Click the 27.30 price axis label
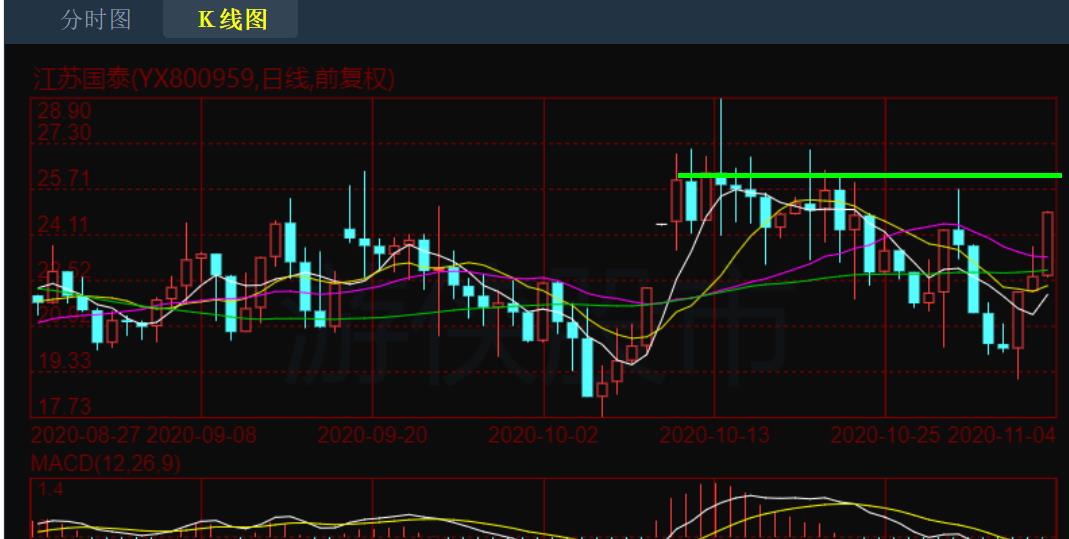 (x=64, y=132)
